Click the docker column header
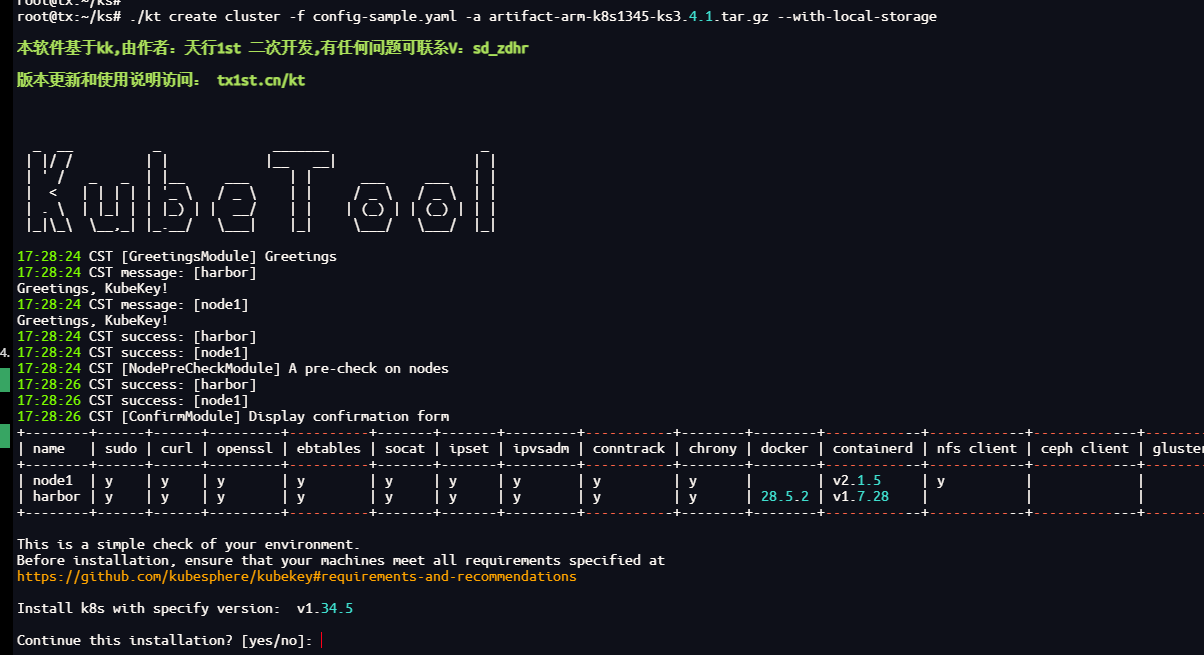 [x=785, y=448]
